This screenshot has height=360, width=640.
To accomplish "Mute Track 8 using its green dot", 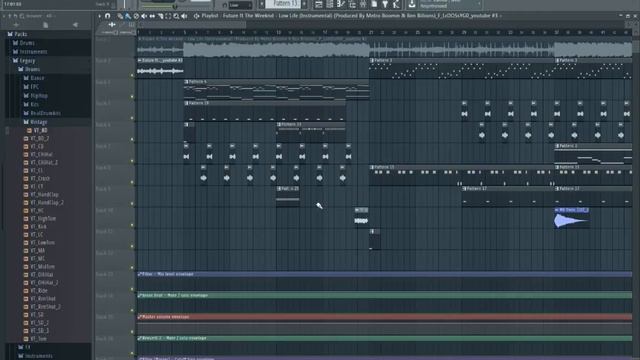I will 132,182.
